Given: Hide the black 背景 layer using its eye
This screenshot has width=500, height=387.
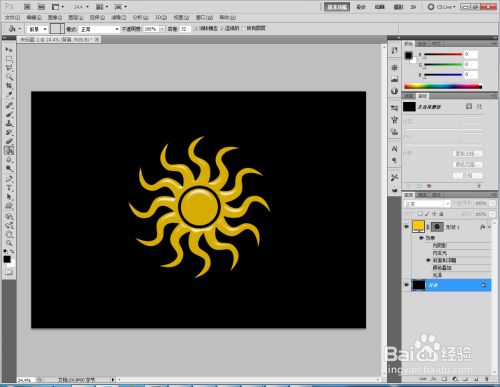Looking at the screenshot, I should tap(406, 285).
